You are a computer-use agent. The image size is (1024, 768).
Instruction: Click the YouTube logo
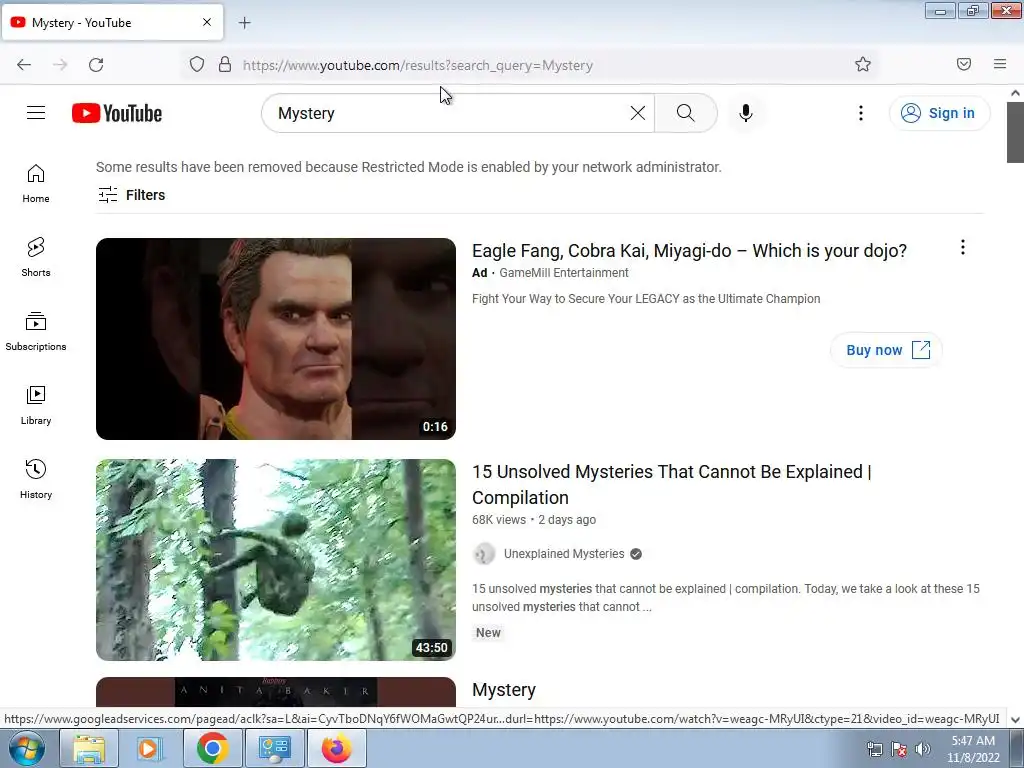(117, 113)
